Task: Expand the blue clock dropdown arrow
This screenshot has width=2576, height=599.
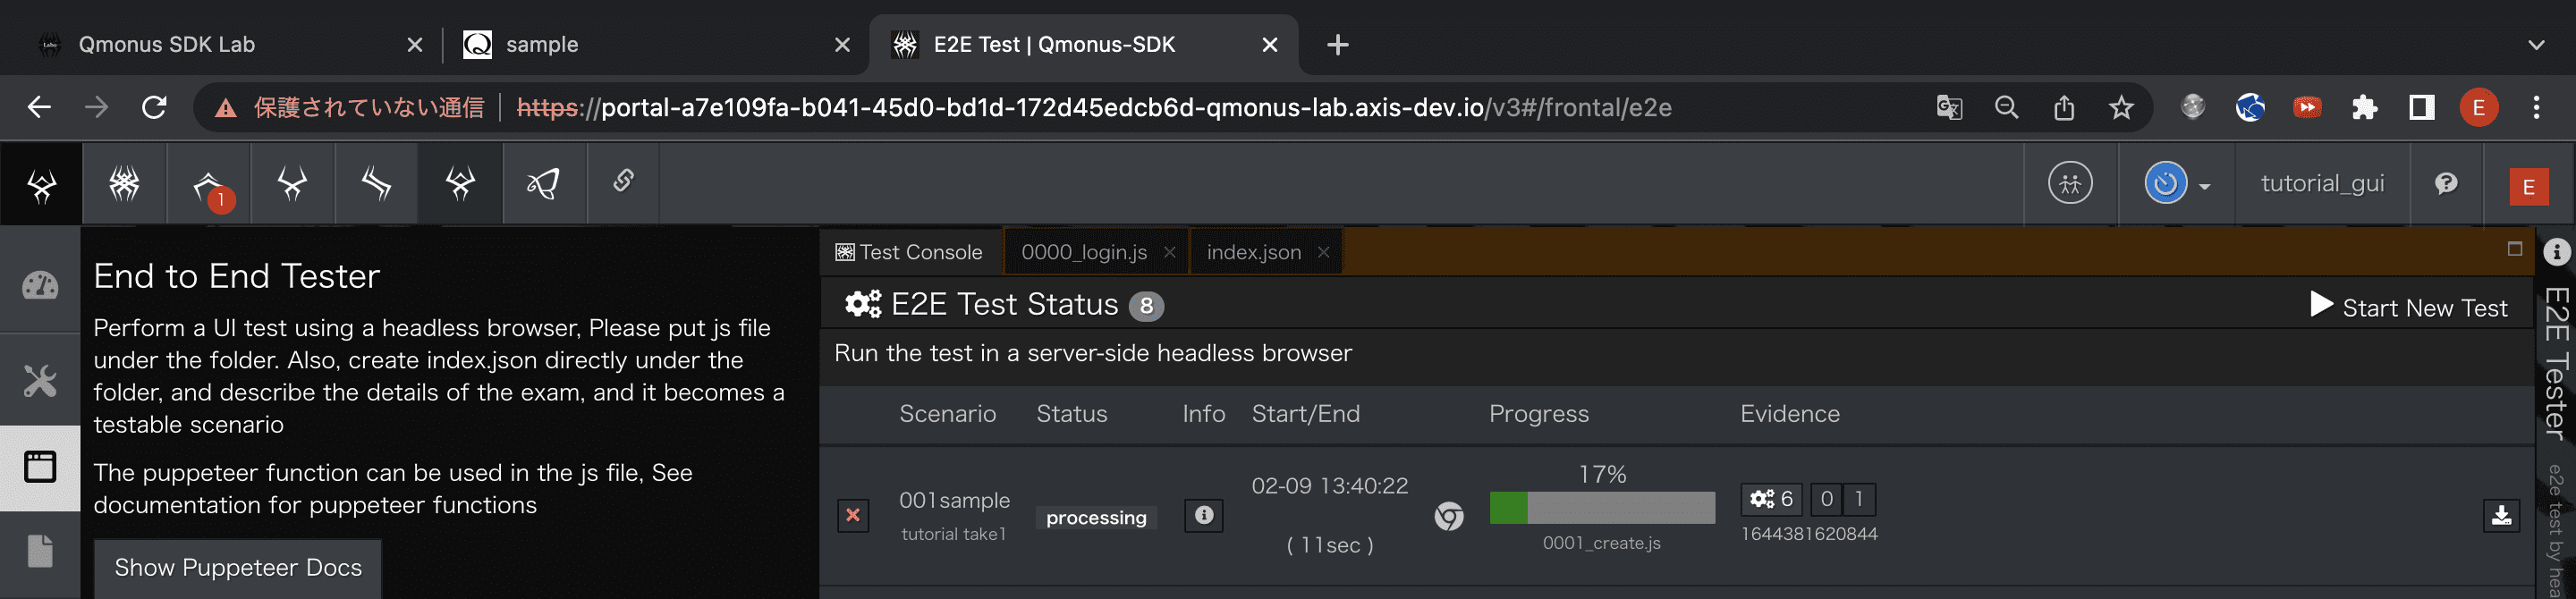Action: (2204, 186)
